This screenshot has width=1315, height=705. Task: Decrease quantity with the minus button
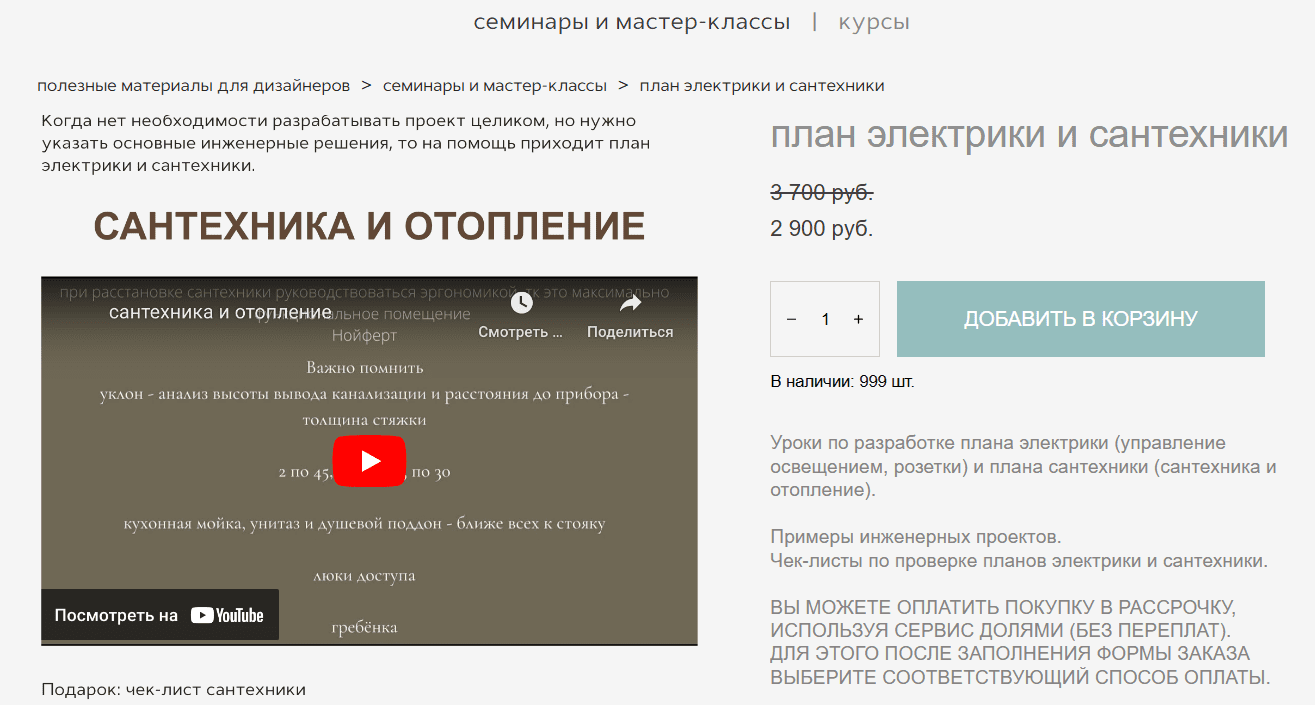[791, 318]
